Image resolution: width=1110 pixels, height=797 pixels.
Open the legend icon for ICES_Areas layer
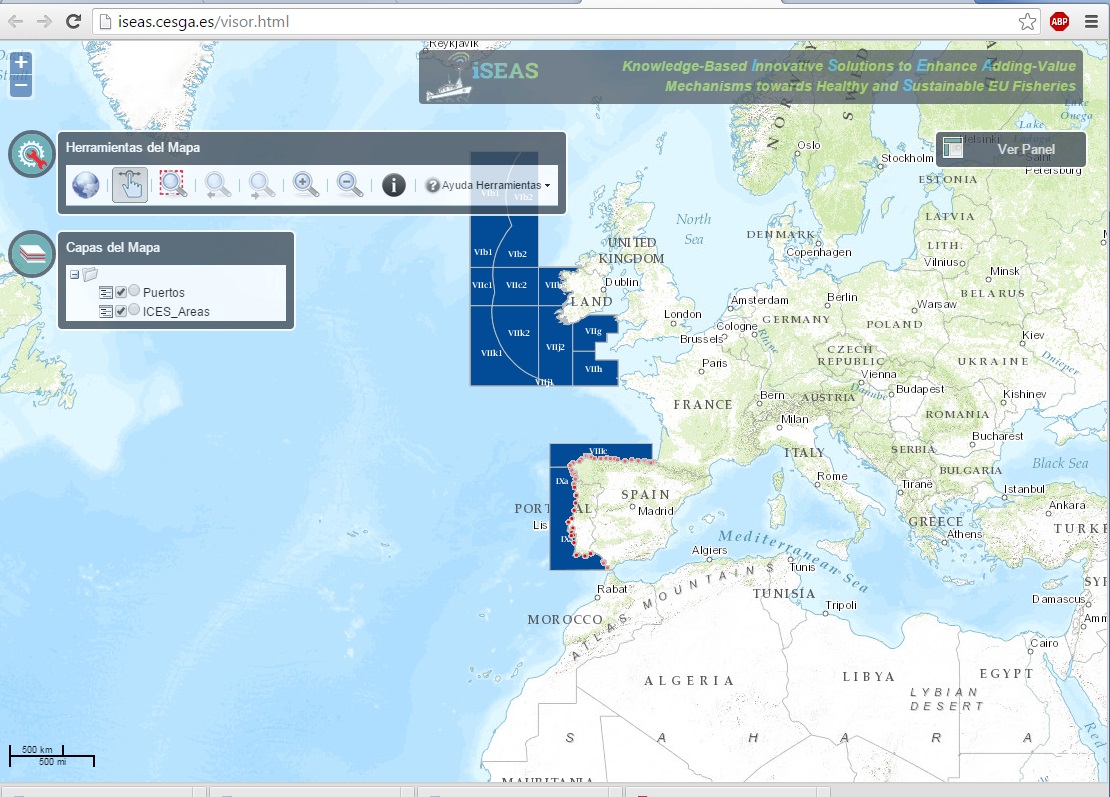point(106,311)
